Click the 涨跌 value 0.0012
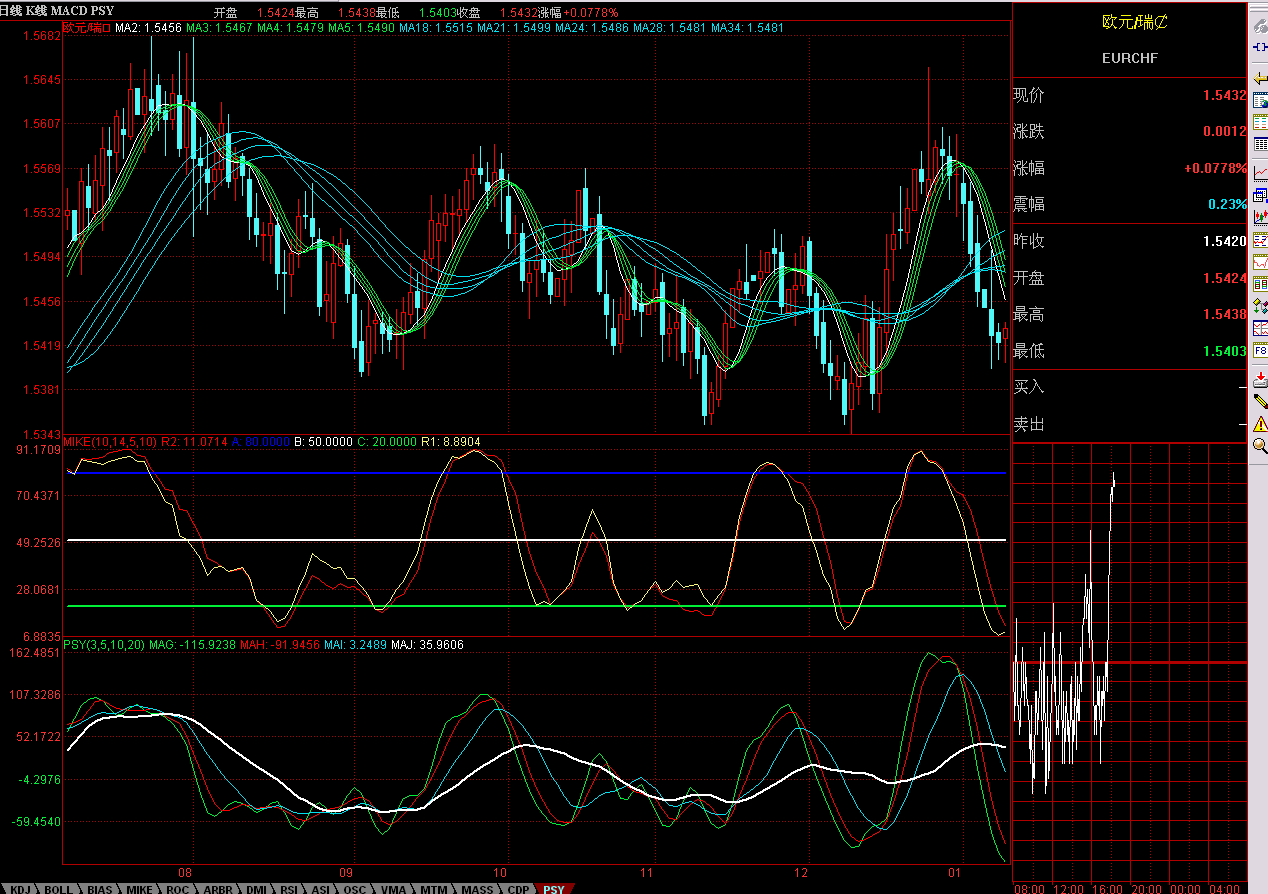The image size is (1268, 894). (x=1225, y=131)
